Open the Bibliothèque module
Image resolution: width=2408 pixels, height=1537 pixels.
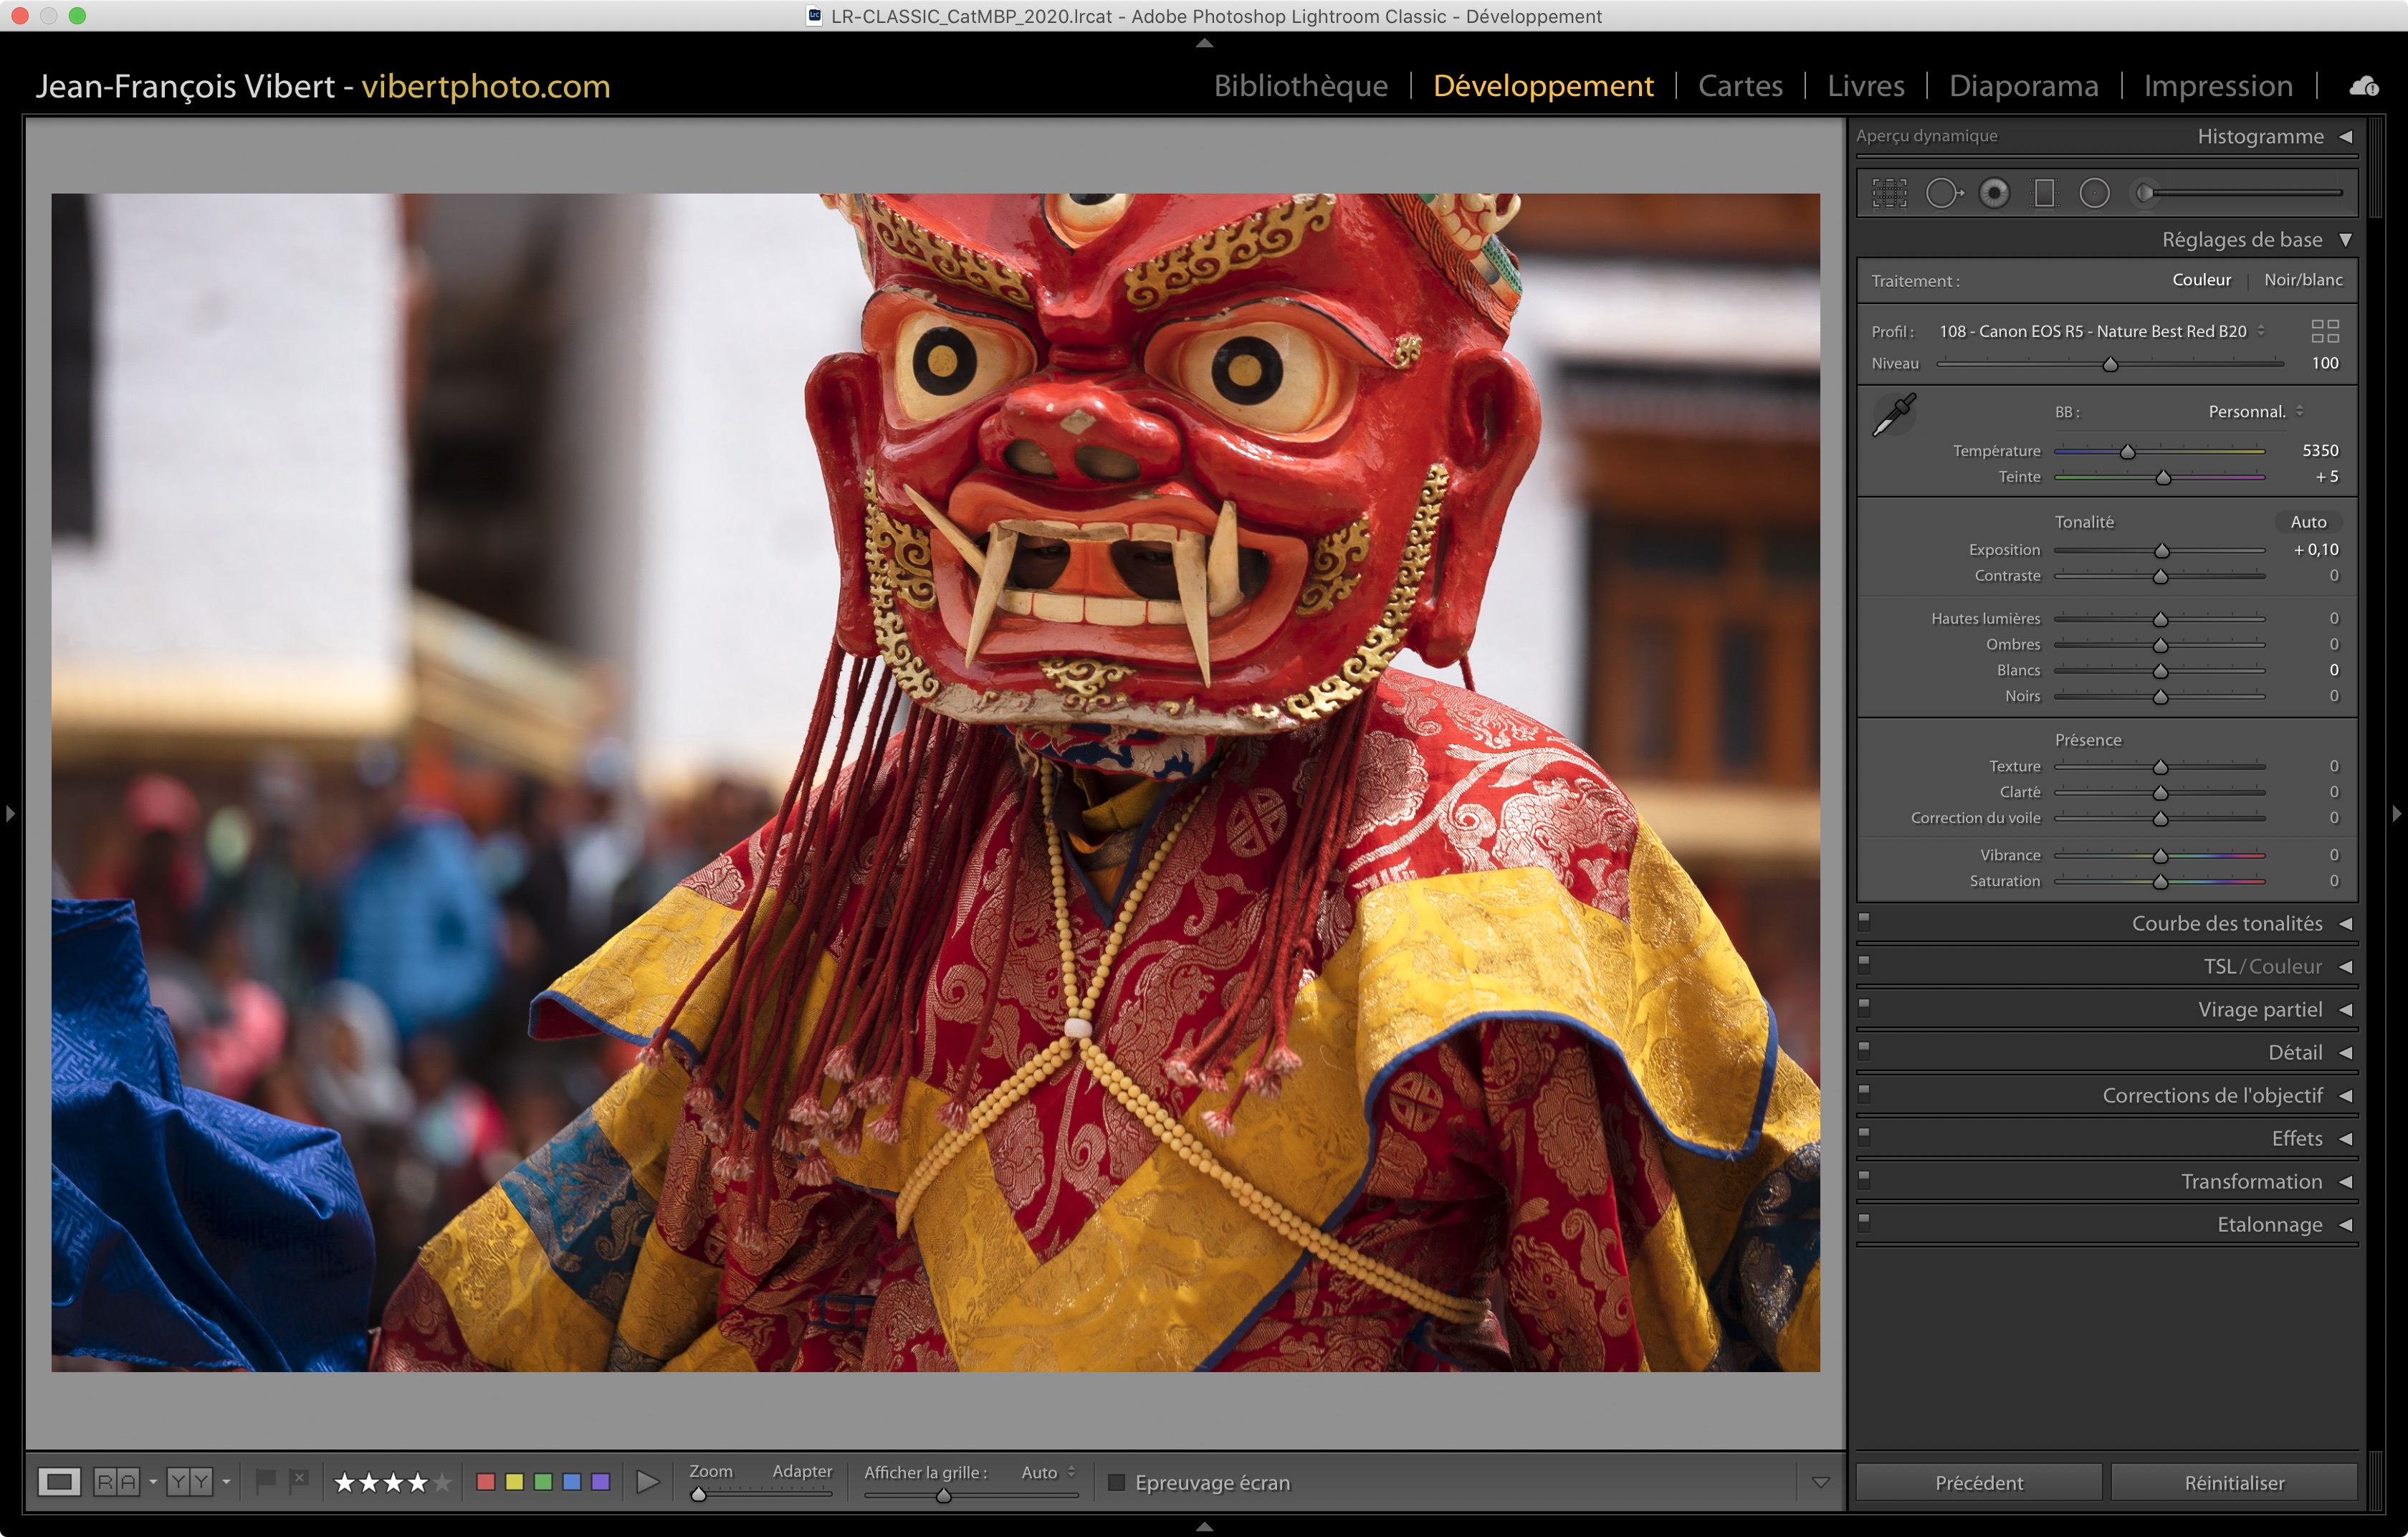[1300, 86]
